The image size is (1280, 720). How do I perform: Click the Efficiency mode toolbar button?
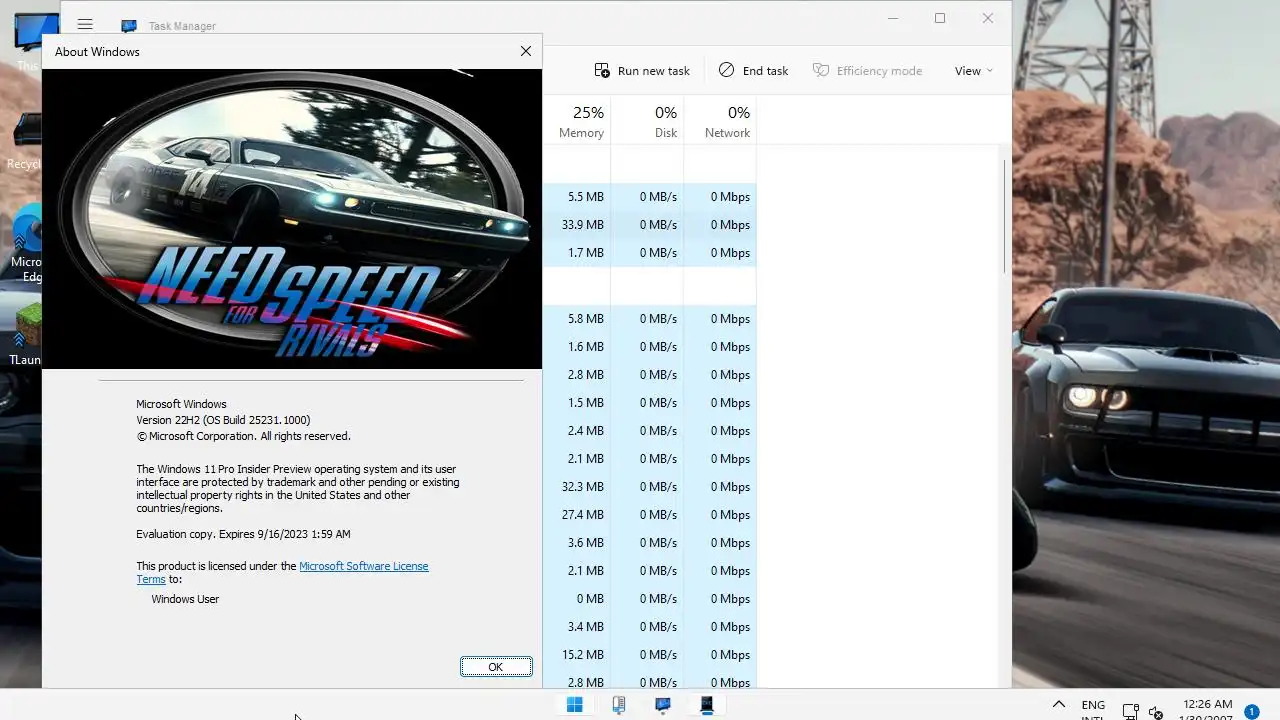867,71
